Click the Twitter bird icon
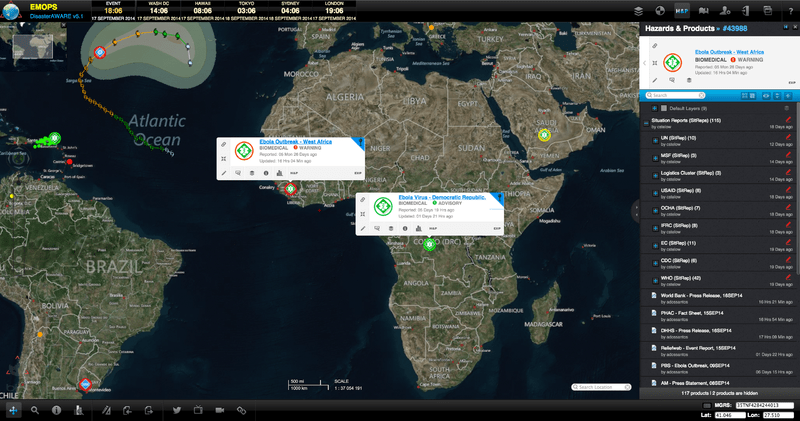The height and width of the screenshot is (421, 800). (x=176, y=410)
